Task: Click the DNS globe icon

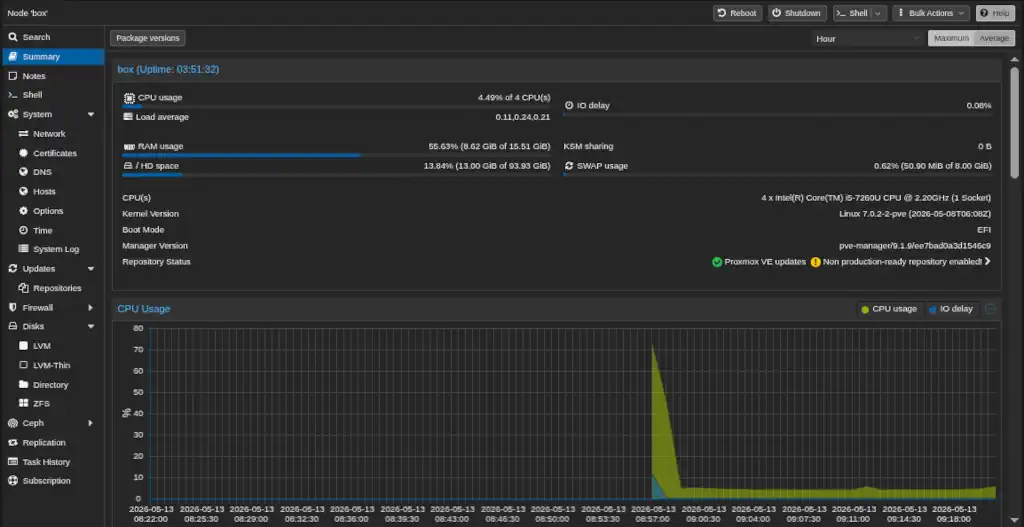Action: 24,172
